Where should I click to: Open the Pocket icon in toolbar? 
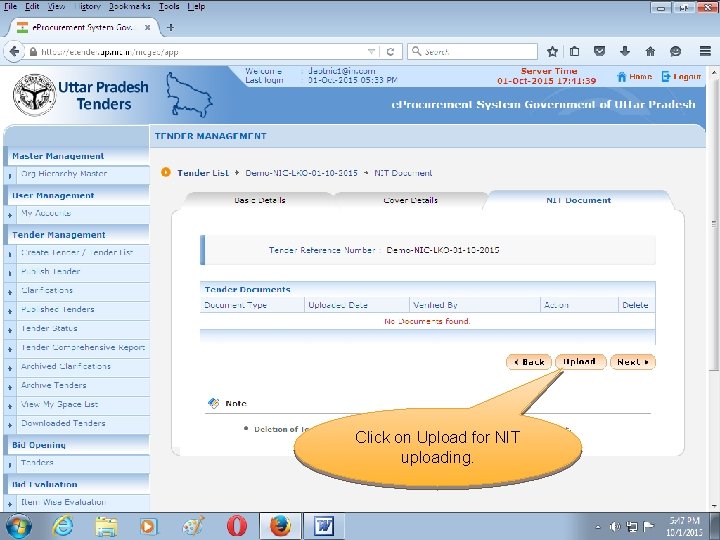599,51
